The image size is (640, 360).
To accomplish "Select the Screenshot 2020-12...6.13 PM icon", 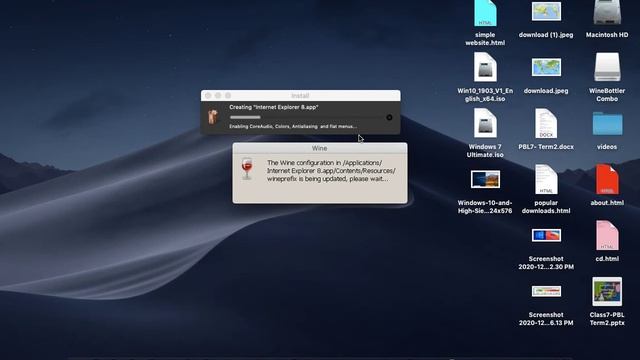I will pos(546,291).
